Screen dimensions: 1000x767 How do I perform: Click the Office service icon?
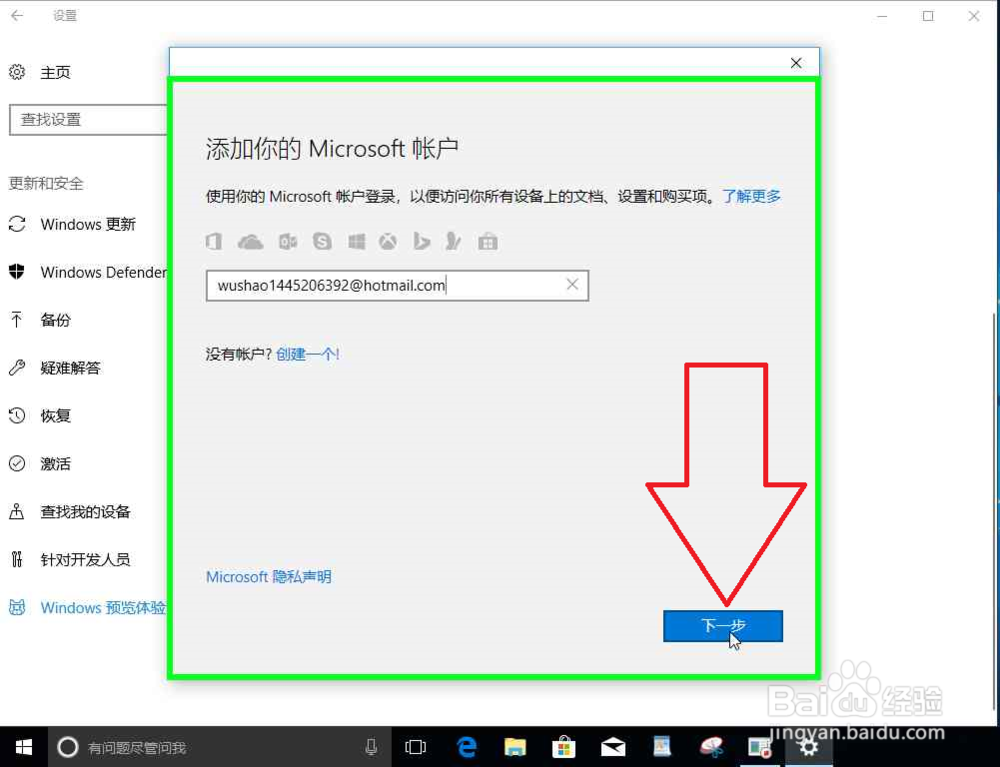coord(214,242)
